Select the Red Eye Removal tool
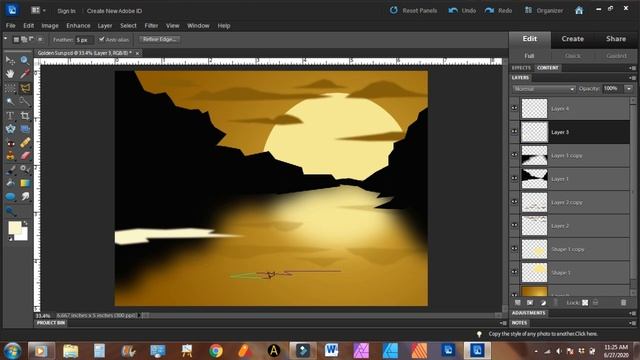 pos(10,143)
